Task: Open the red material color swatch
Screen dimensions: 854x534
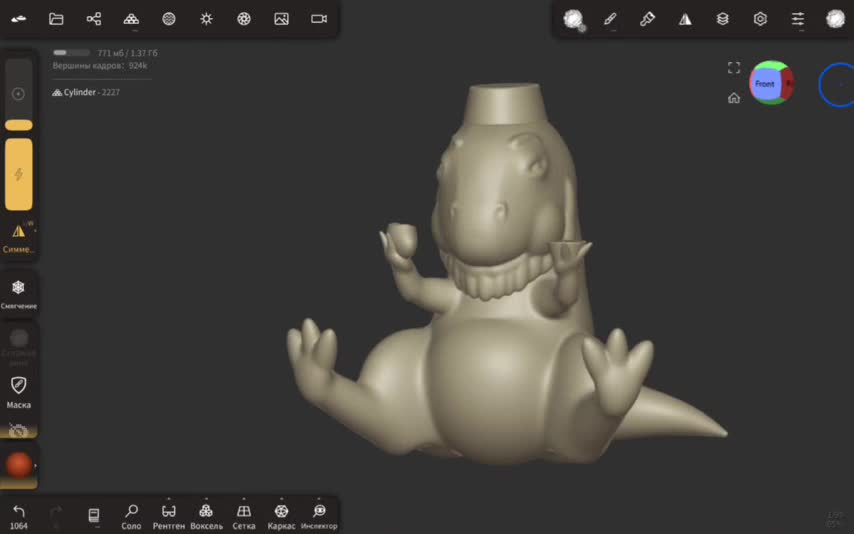Action: pyautogui.click(x=19, y=465)
